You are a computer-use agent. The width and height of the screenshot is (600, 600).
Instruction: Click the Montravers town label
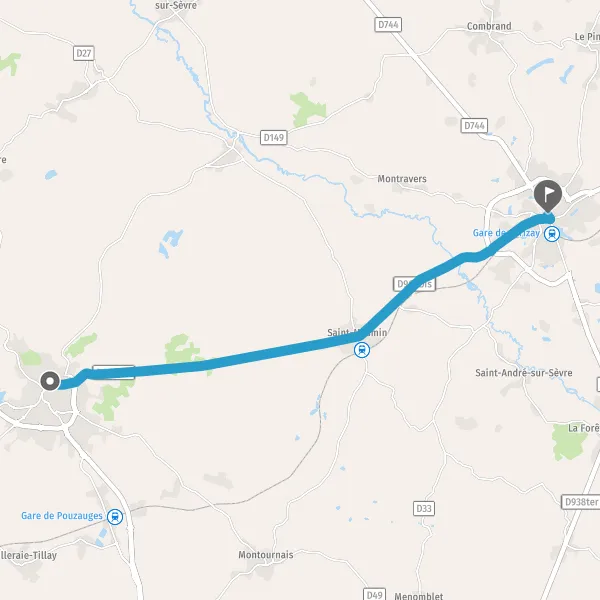pyautogui.click(x=402, y=179)
